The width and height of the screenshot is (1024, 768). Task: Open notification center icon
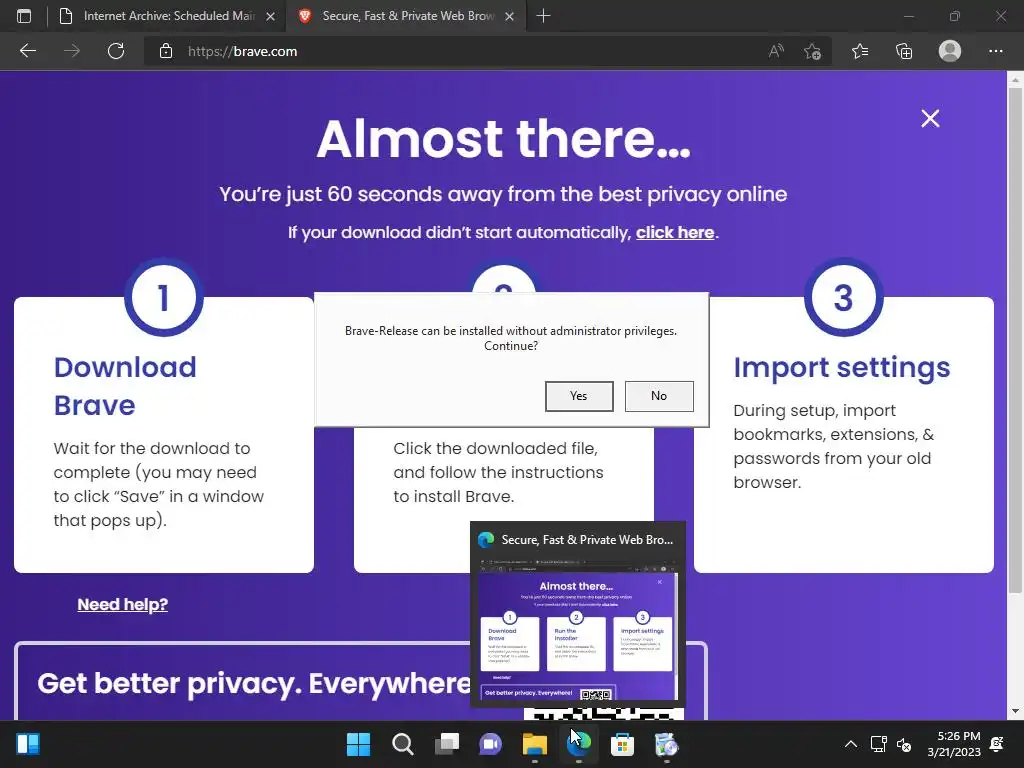997,744
